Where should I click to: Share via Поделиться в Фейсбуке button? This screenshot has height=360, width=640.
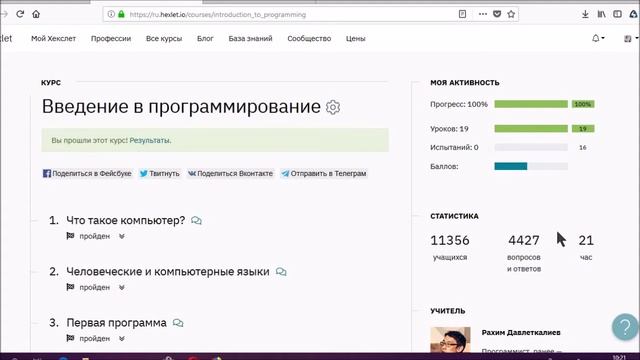tap(87, 173)
